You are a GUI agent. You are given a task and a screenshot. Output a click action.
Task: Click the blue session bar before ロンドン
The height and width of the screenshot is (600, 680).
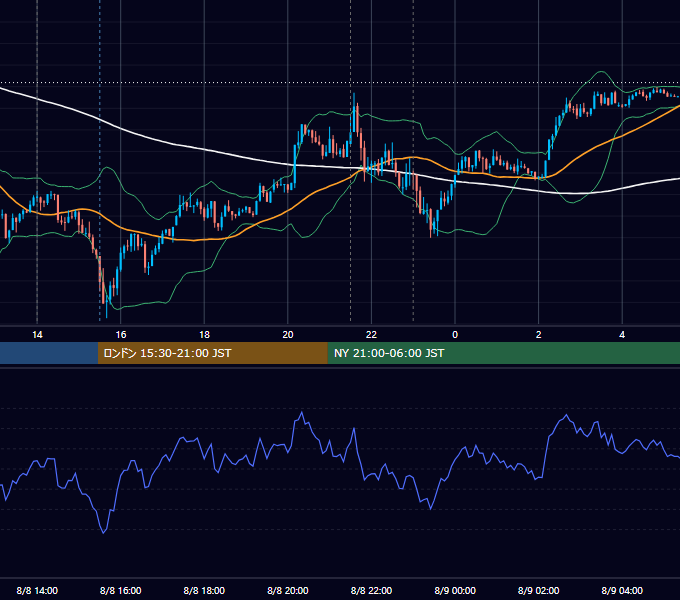49,353
